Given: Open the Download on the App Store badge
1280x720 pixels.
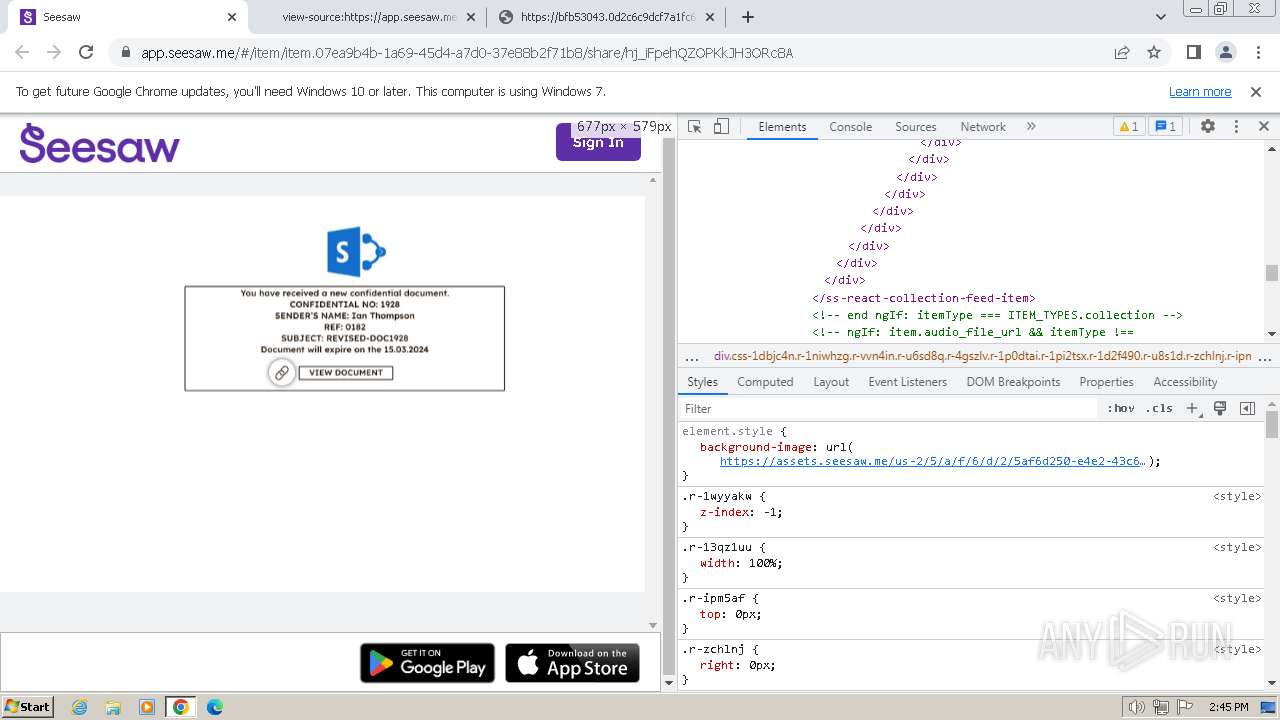Looking at the screenshot, I should [x=573, y=663].
